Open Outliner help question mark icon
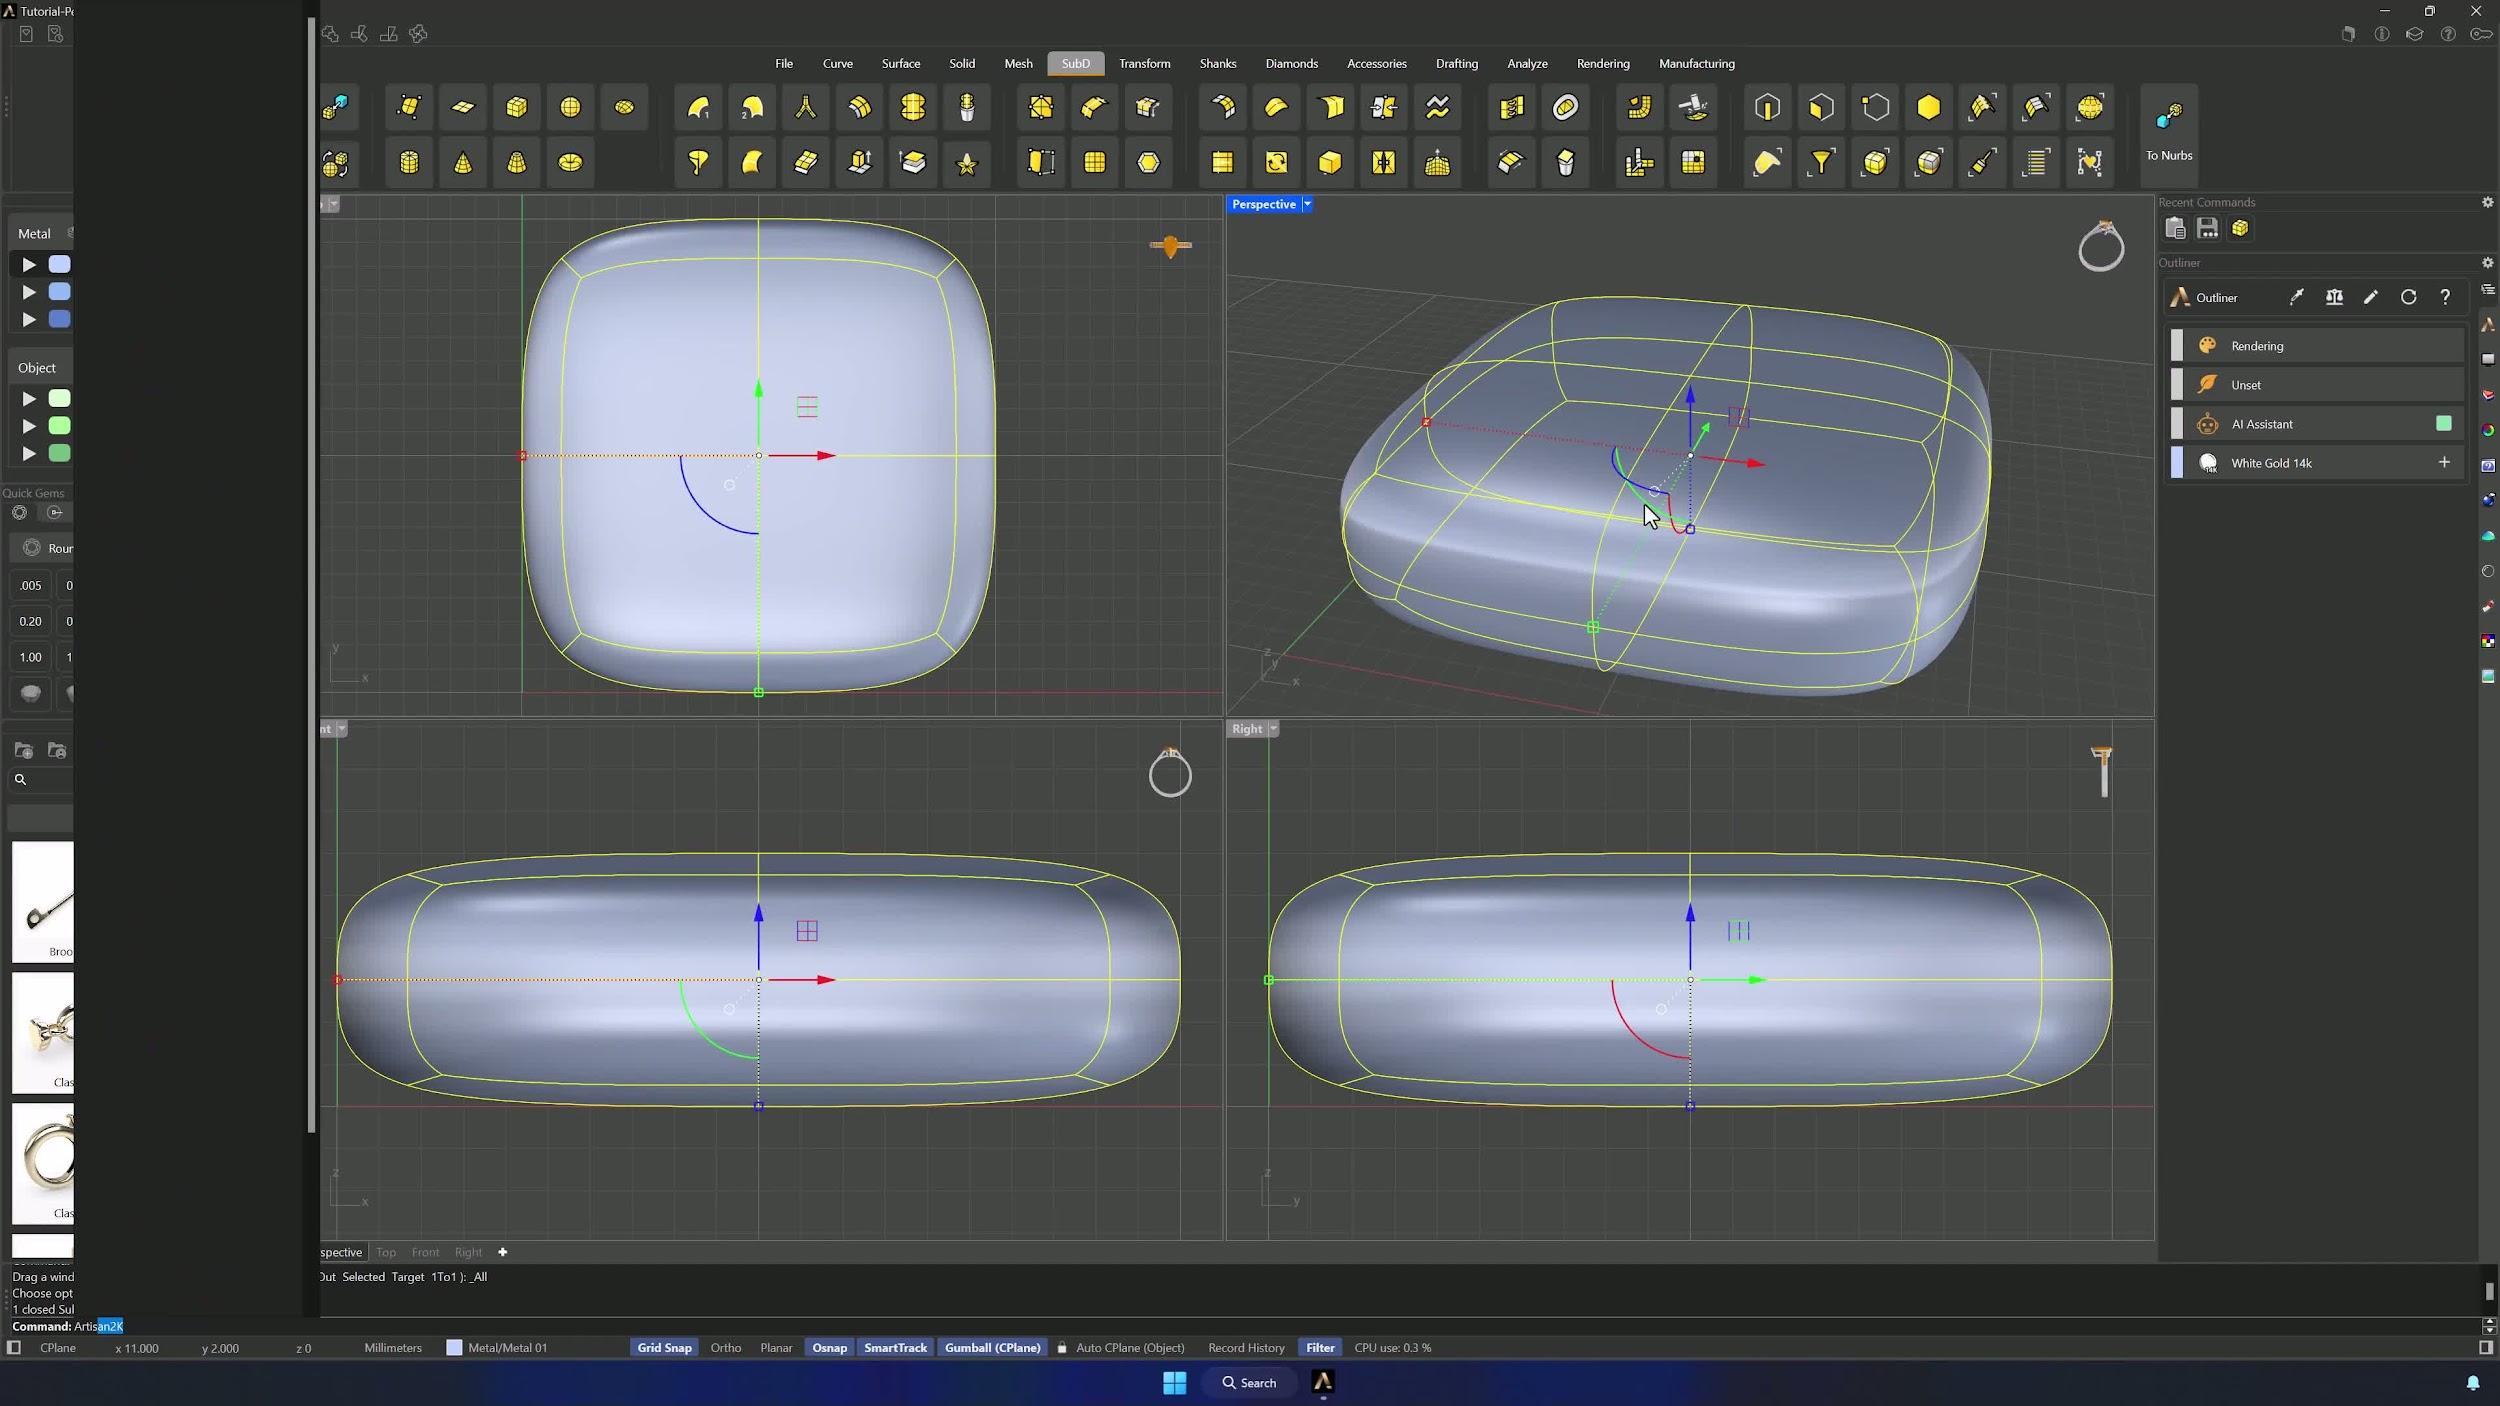This screenshot has height=1406, width=2500. [2445, 297]
